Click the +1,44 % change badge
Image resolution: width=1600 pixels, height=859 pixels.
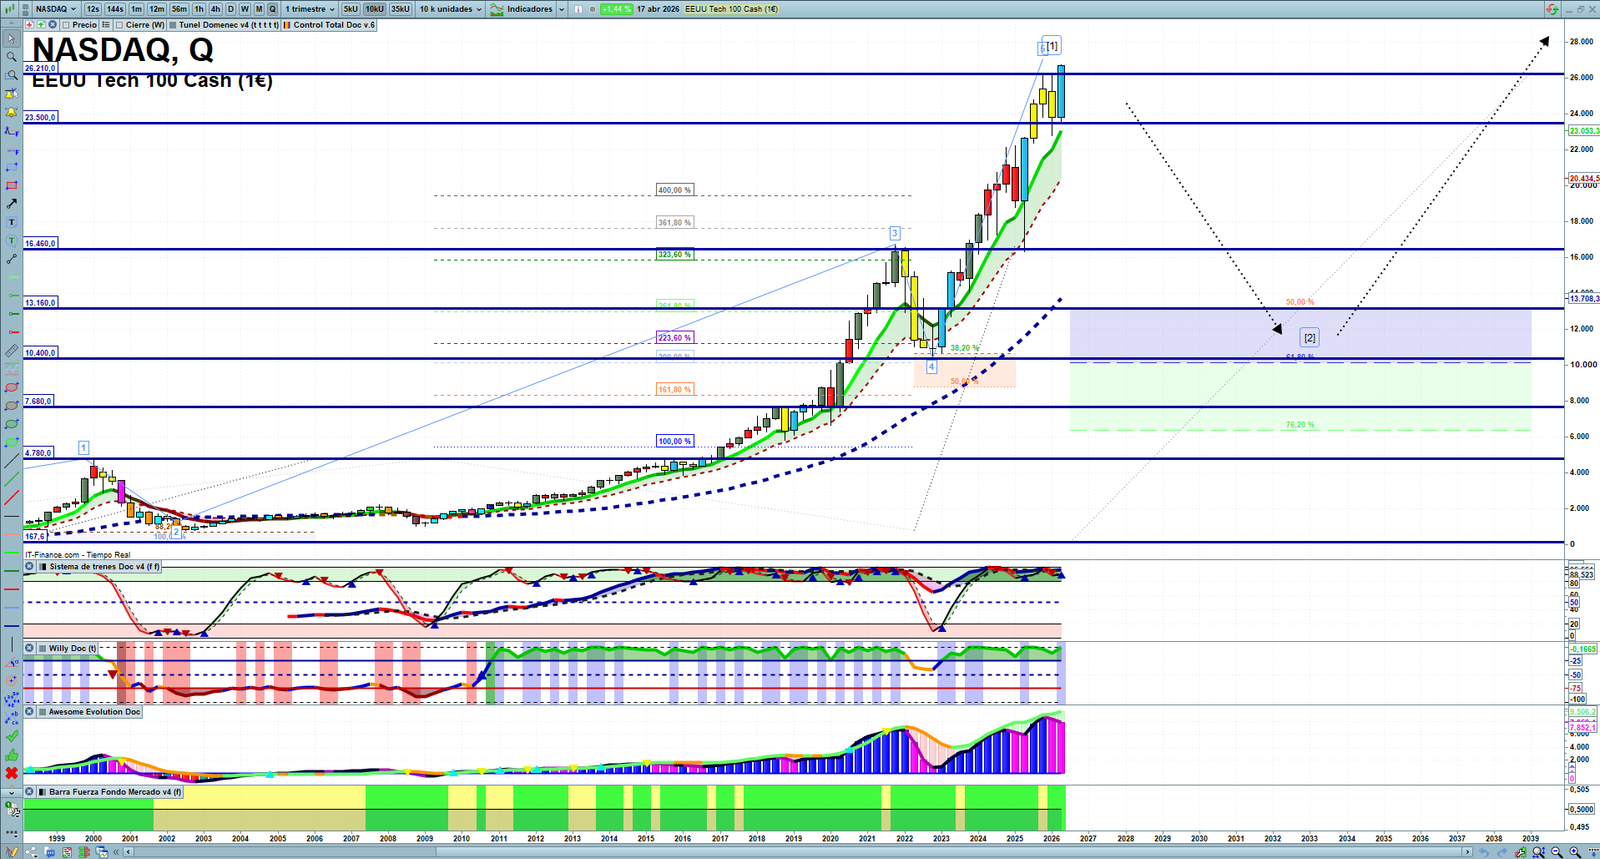click(x=616, y=9)
